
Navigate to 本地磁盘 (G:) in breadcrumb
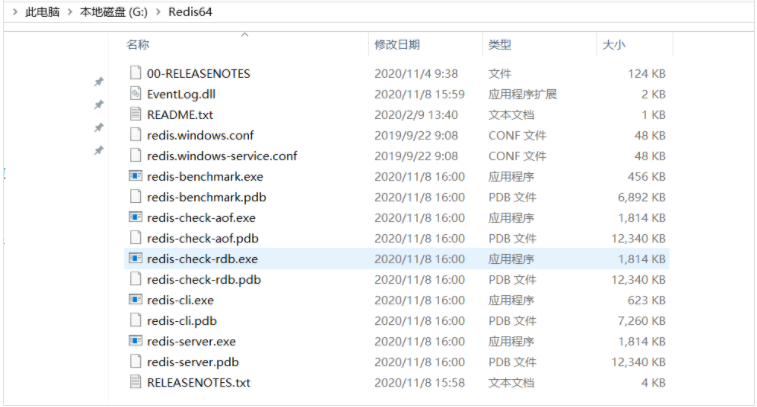pos(114,12)
